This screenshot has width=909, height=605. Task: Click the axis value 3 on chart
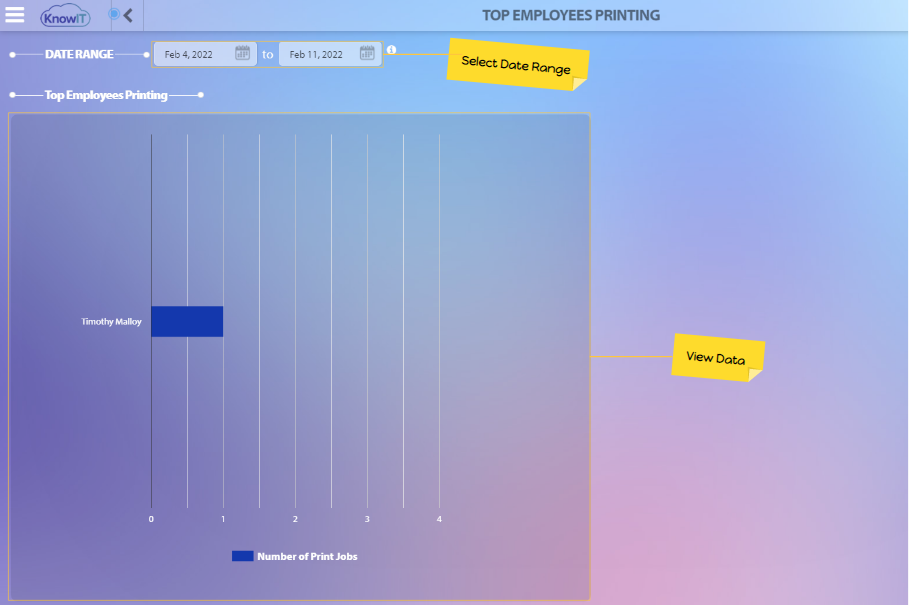[367, 519]
